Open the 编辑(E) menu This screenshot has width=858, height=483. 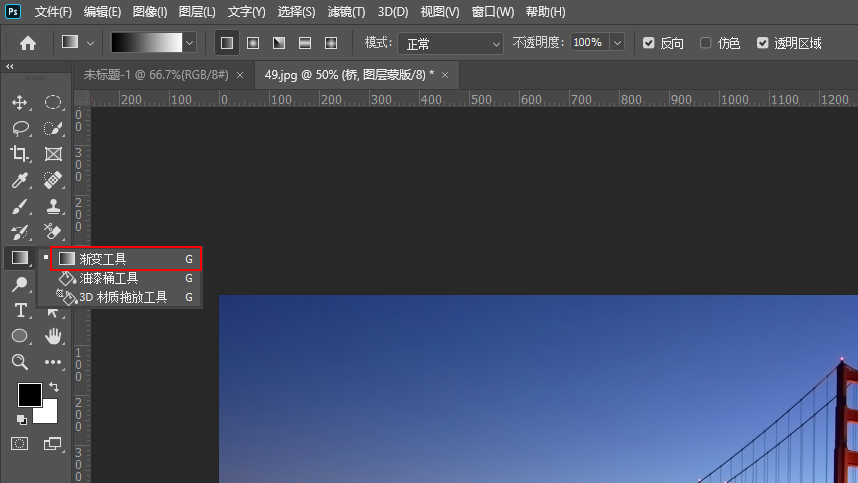[102, 11]
